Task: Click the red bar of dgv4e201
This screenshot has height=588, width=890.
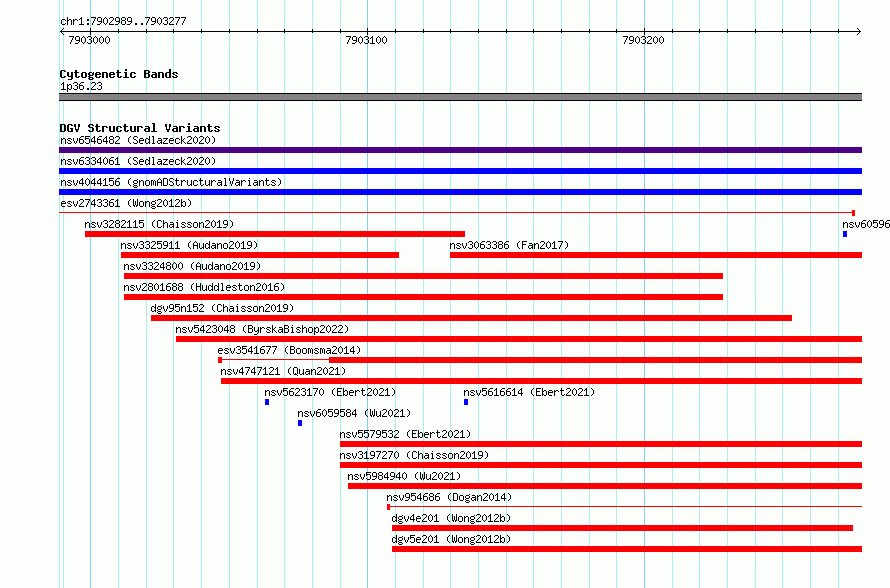Action: [x=622, y=528]
